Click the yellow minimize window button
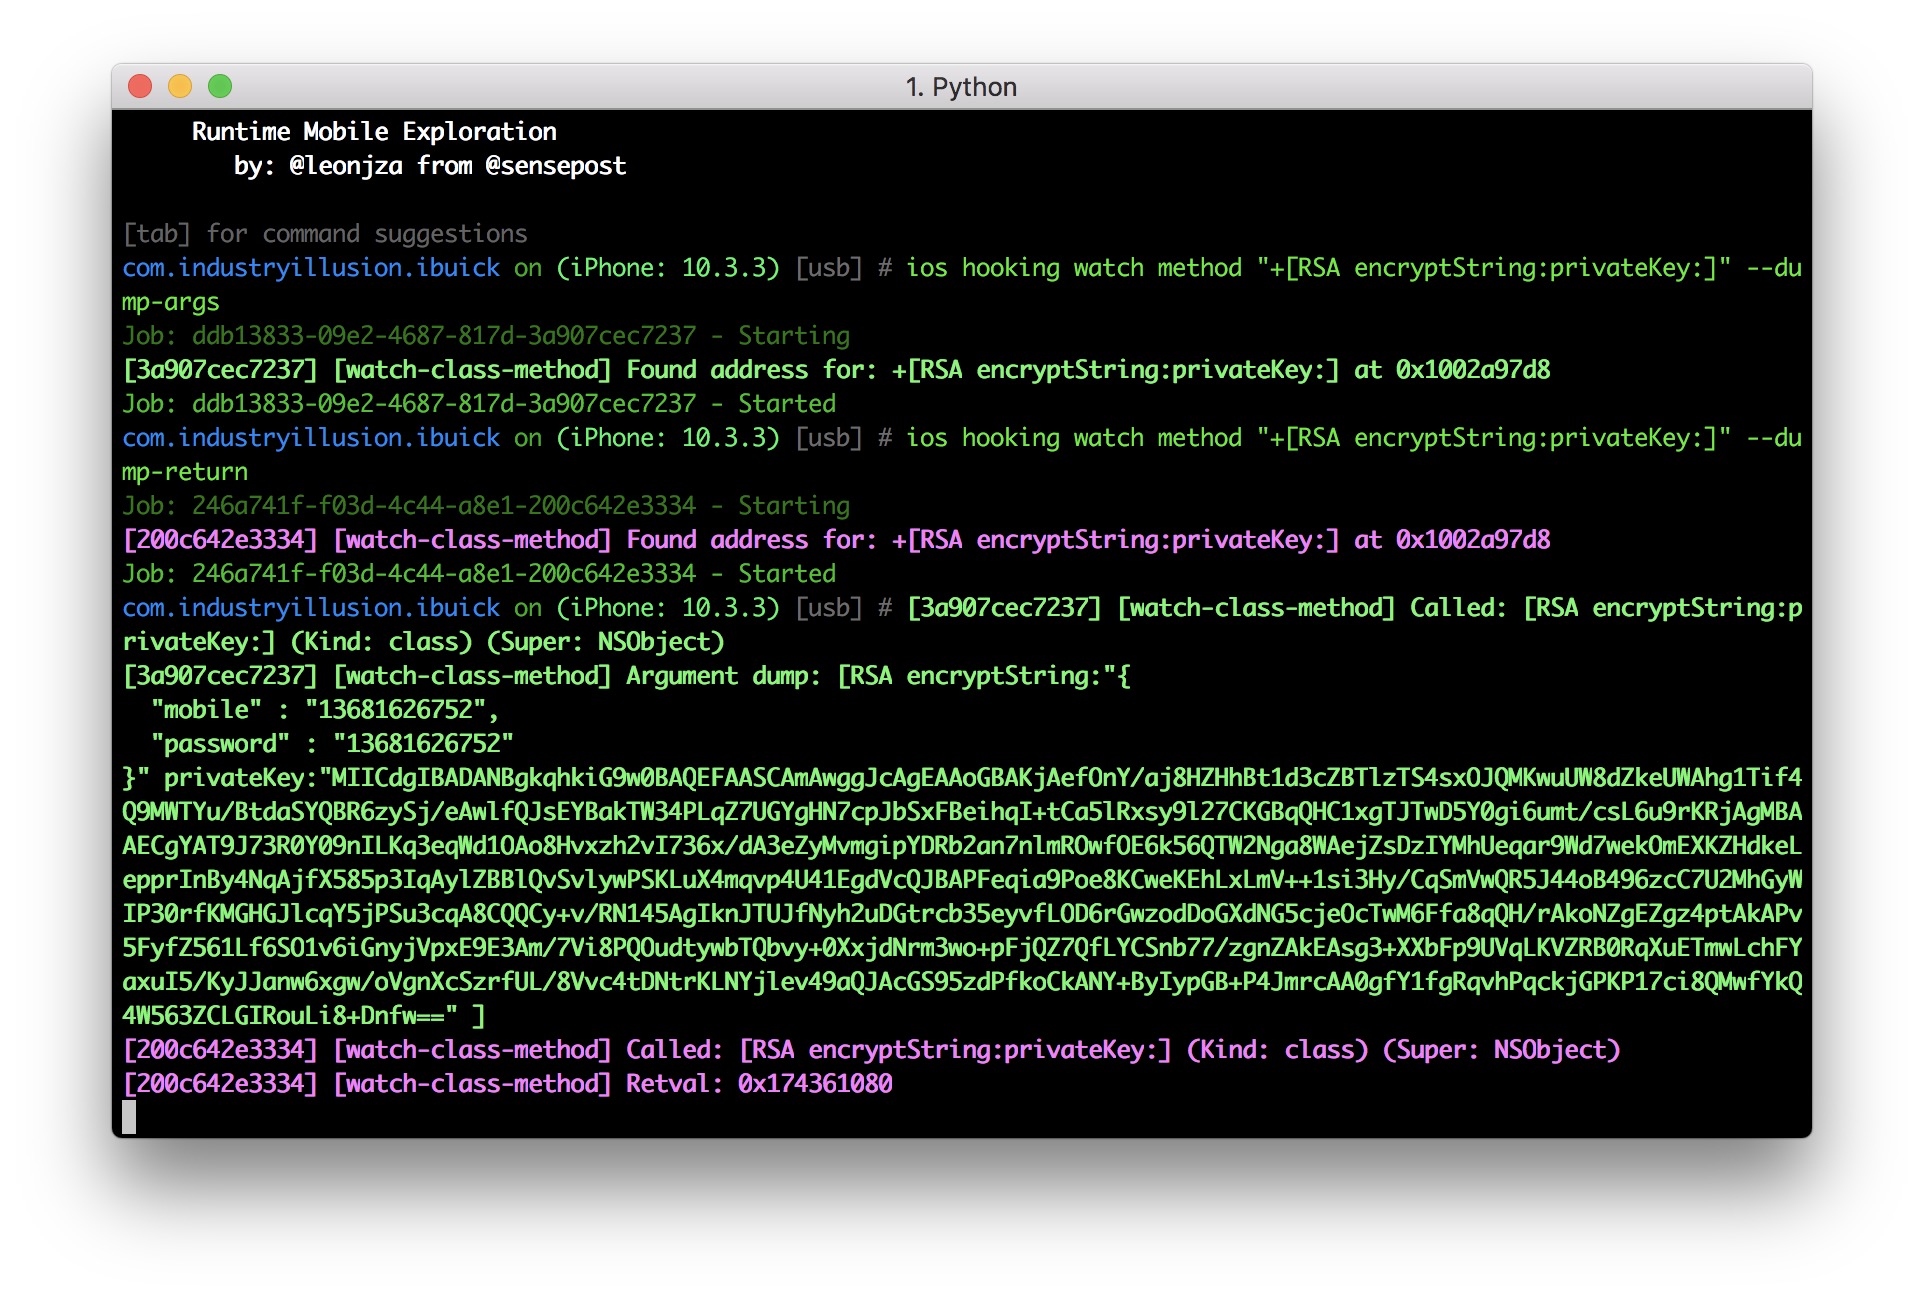The image size is (1924, 1298). point(180,87)
